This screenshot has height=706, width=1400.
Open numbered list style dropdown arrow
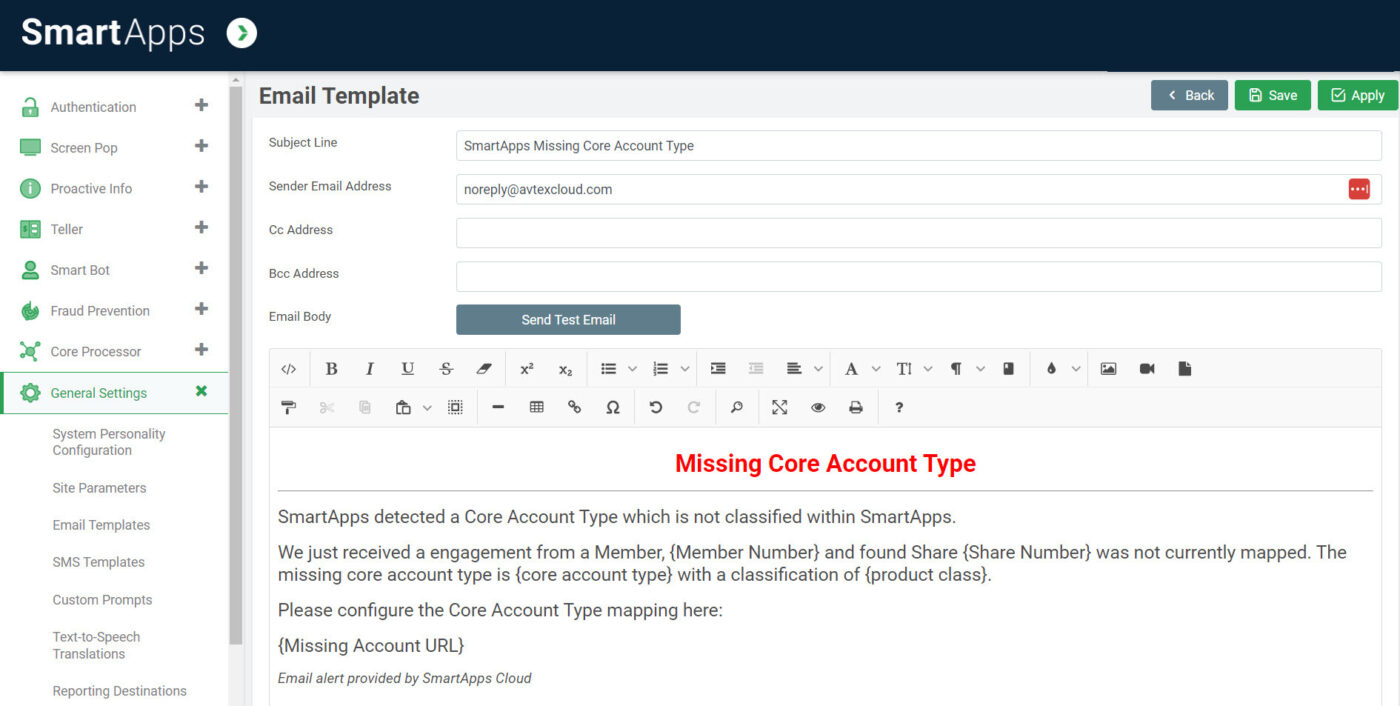pos(684,369)
